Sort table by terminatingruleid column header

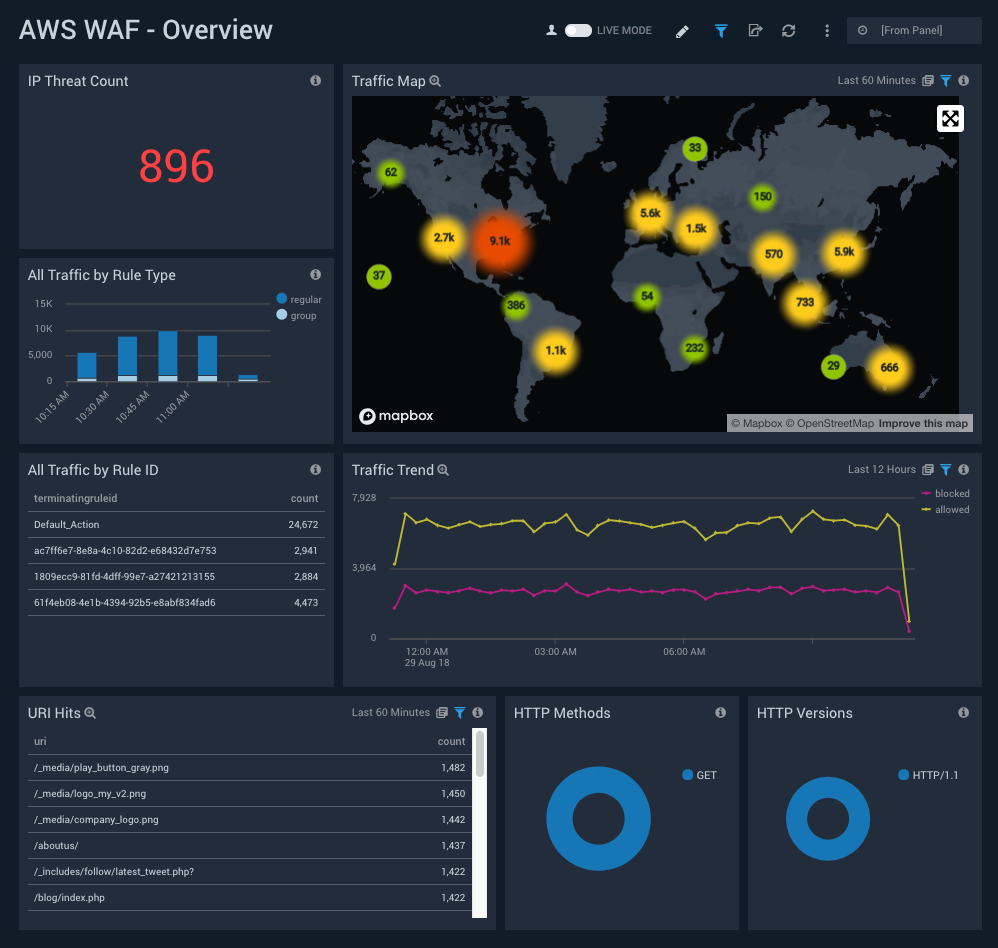pyautogui.click(x=76, y=498)
